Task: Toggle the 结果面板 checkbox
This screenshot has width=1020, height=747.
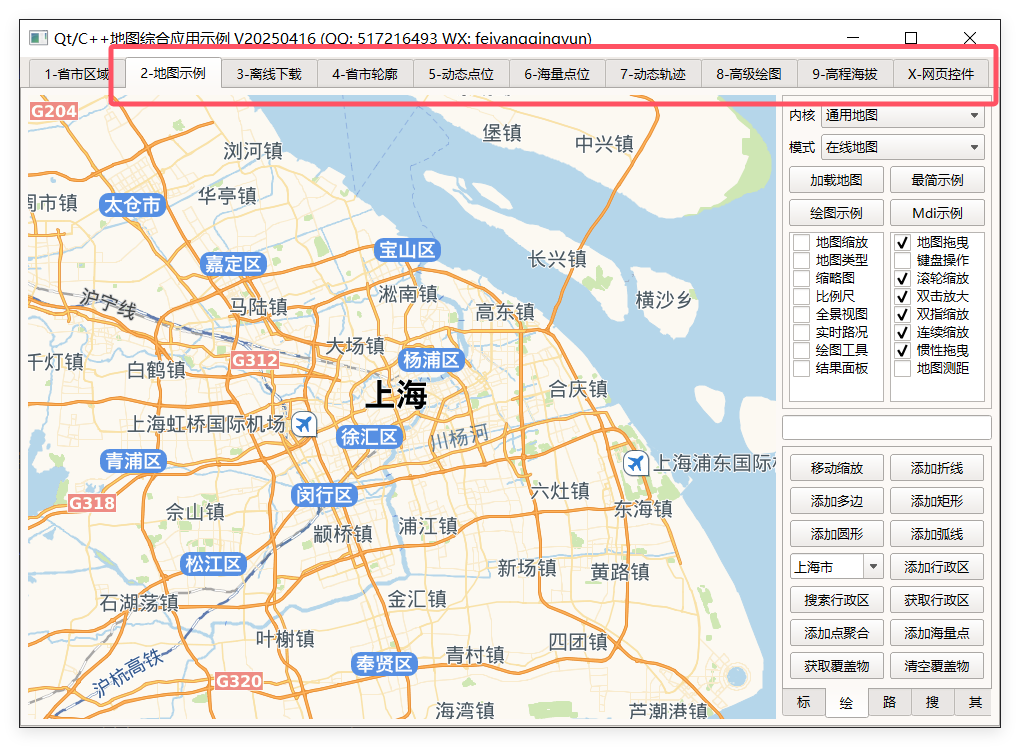Action: tap(802, 368)
